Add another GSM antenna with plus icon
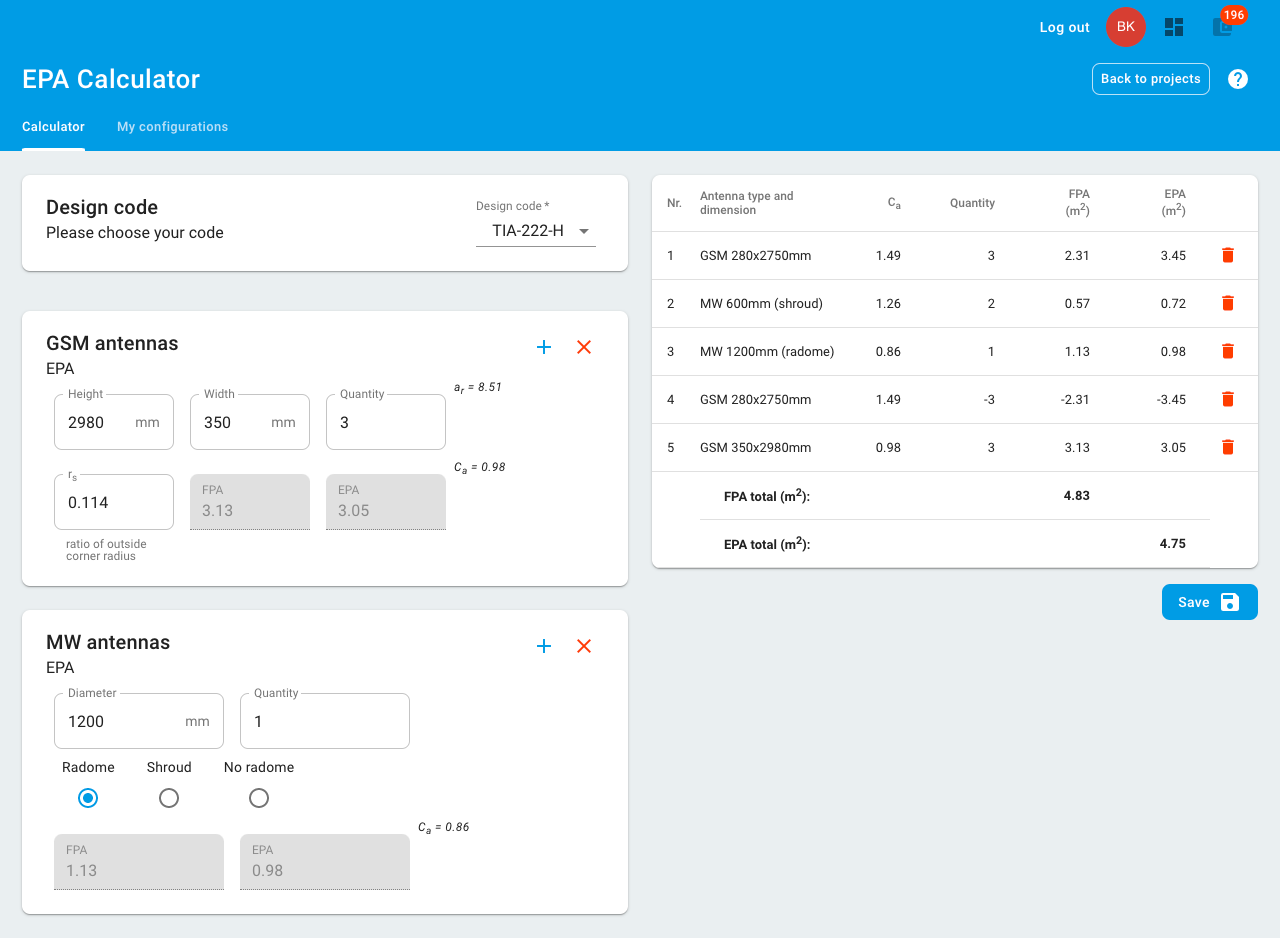The width and height of the screenshot is (1280, 938). click(544, 347)
